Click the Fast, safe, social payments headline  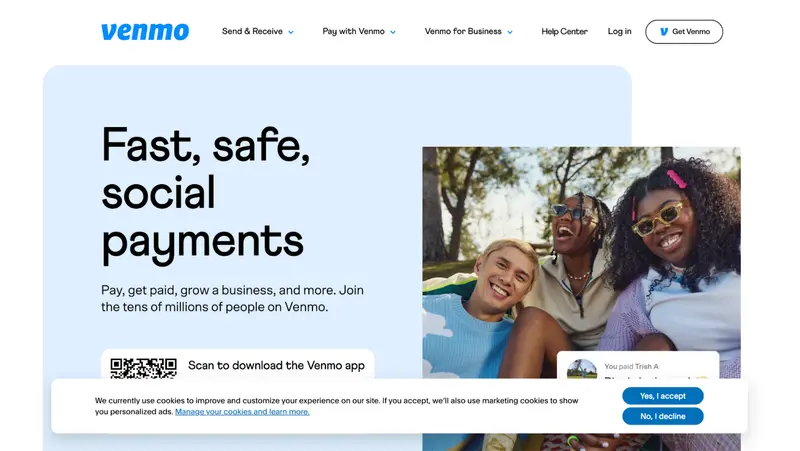tap(206, 195)
